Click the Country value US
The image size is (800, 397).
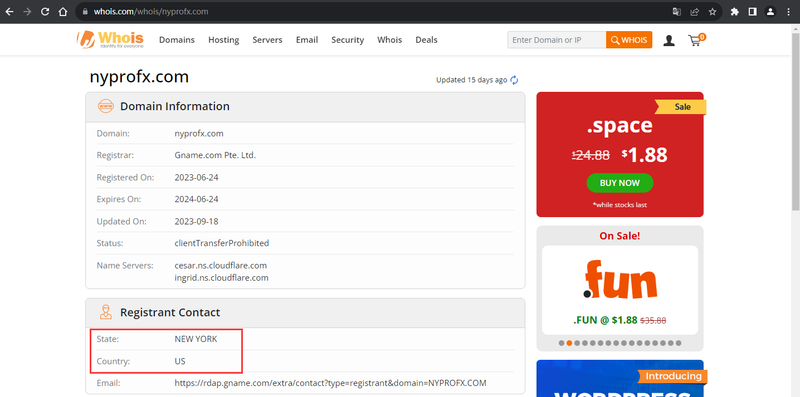click(180, 361)
